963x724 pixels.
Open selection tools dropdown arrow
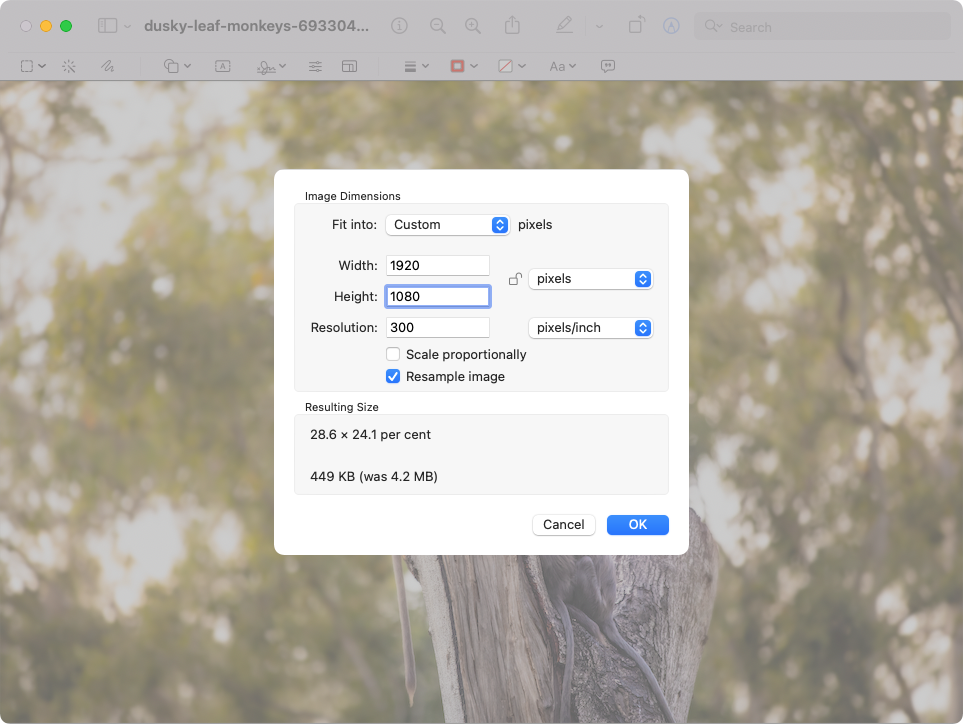[42, 66]
